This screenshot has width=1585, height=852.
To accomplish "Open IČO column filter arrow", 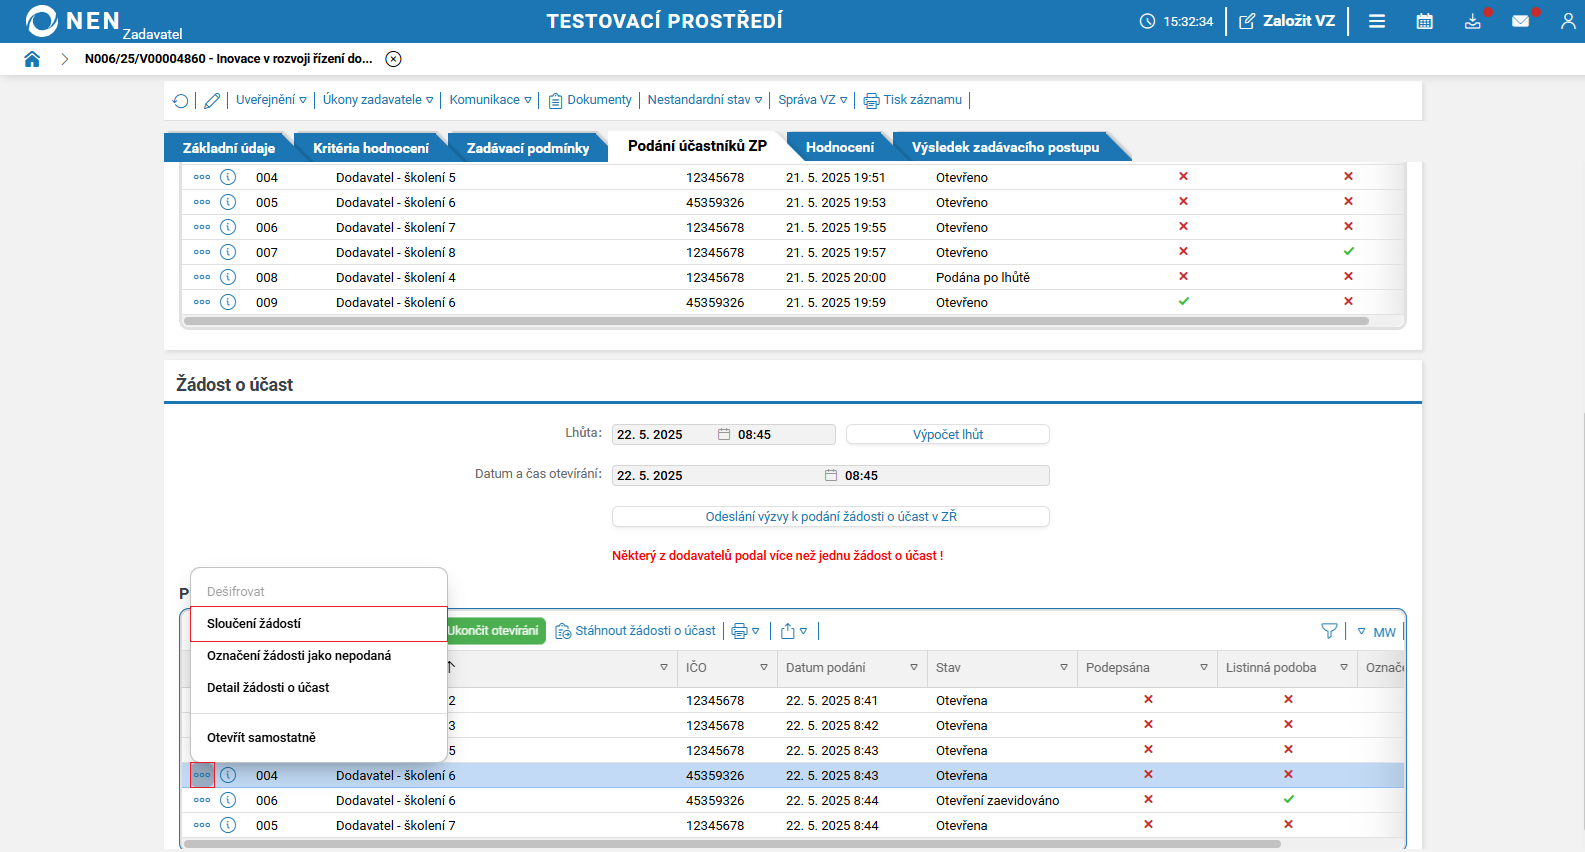I will coord(764,668).
